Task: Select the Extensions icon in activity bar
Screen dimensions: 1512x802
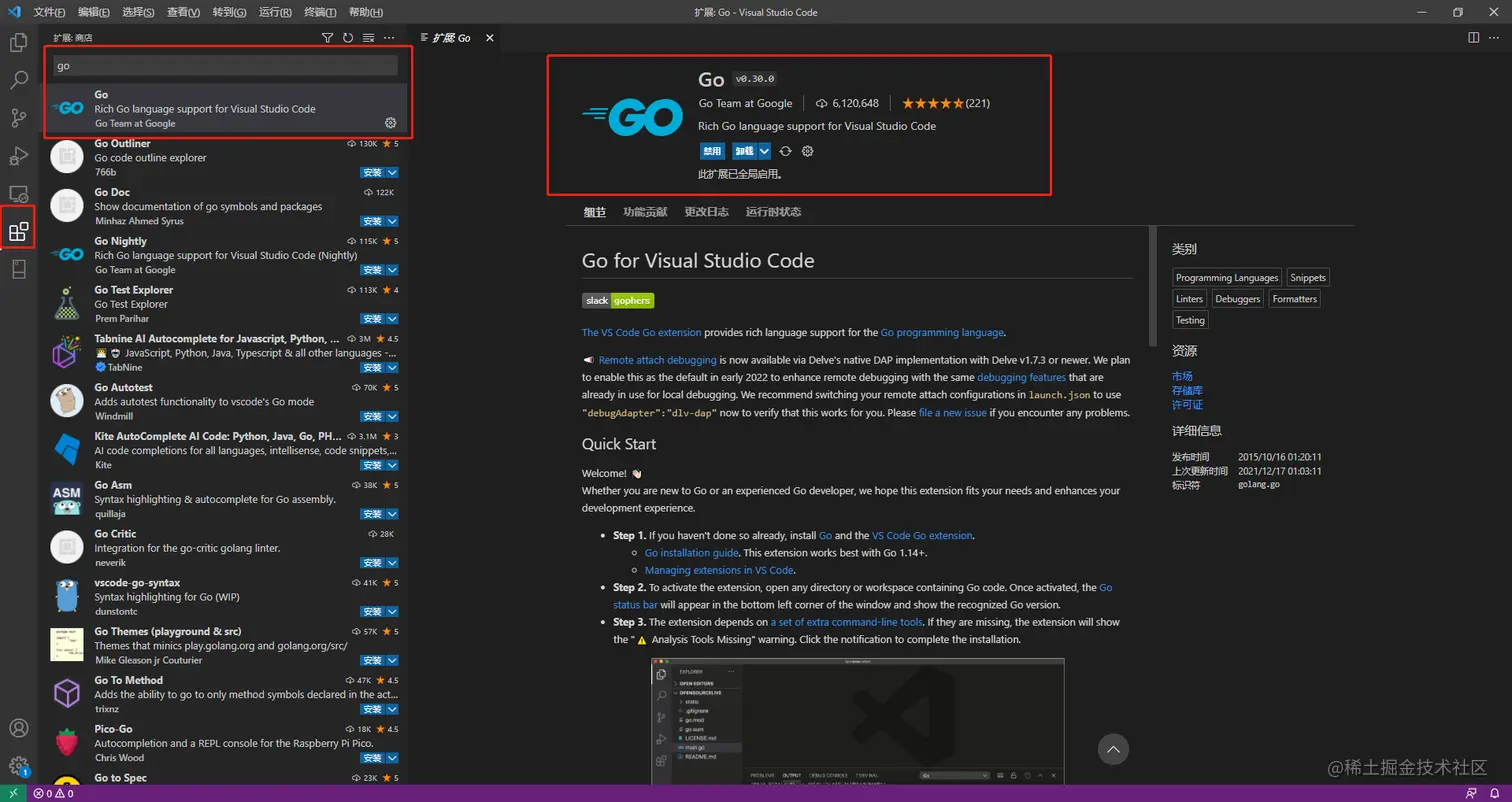Action: pos(18,232)
